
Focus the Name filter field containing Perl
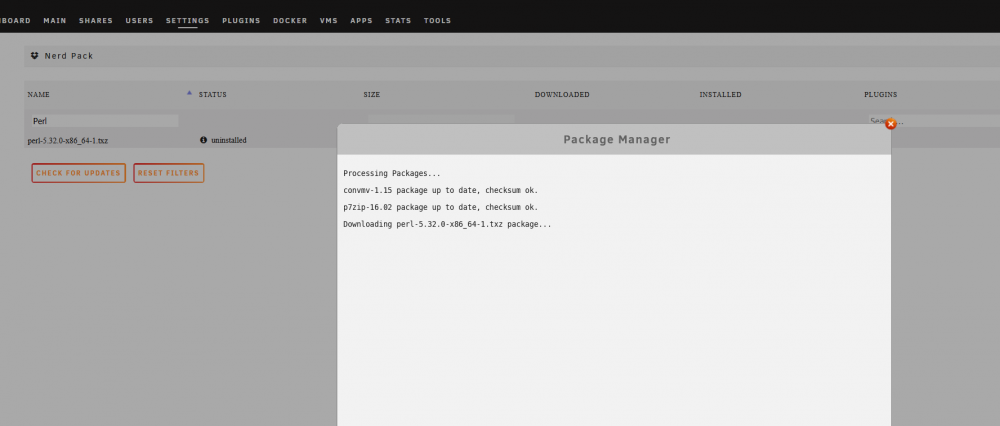(x=105, y=121)
